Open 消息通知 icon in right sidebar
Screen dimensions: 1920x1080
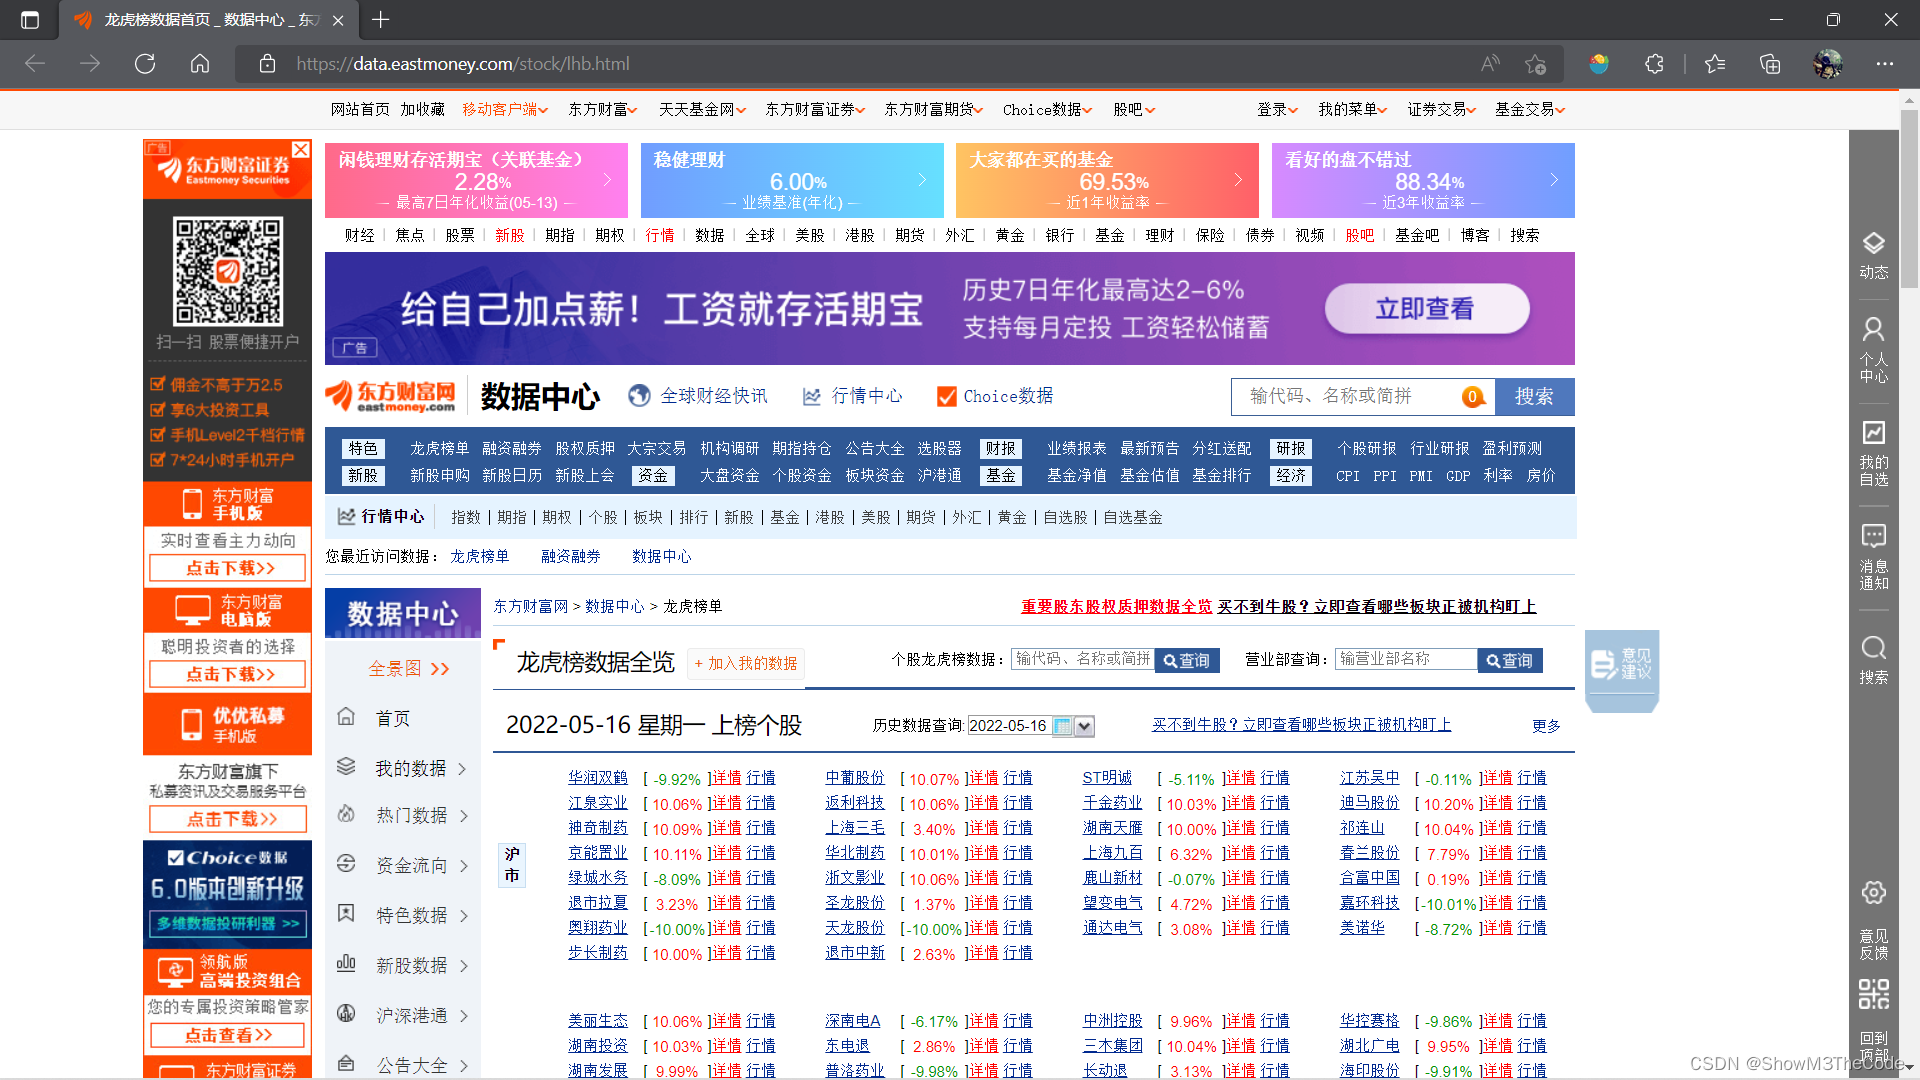pos(1873,556)
